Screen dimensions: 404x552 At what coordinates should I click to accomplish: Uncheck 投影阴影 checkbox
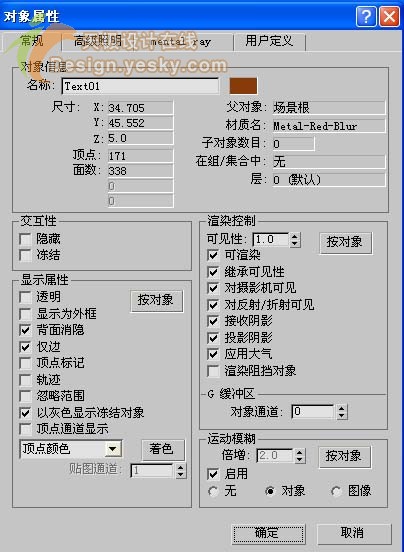point(213,338)
